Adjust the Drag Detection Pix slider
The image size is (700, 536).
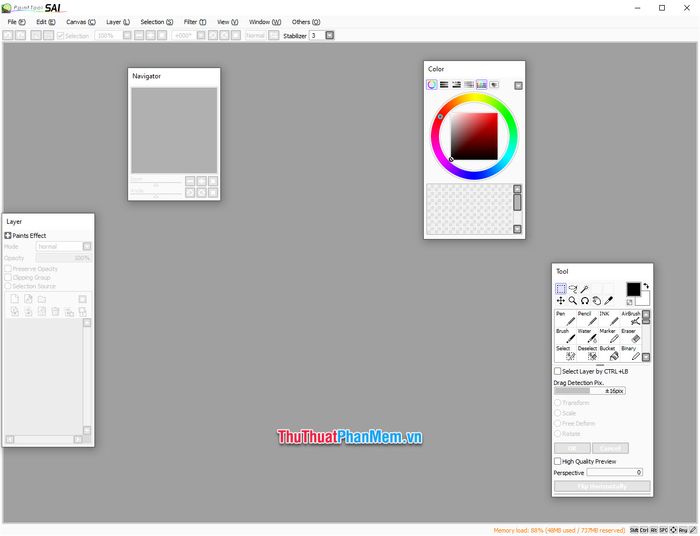pyautogui.click(x=590, y=391)
